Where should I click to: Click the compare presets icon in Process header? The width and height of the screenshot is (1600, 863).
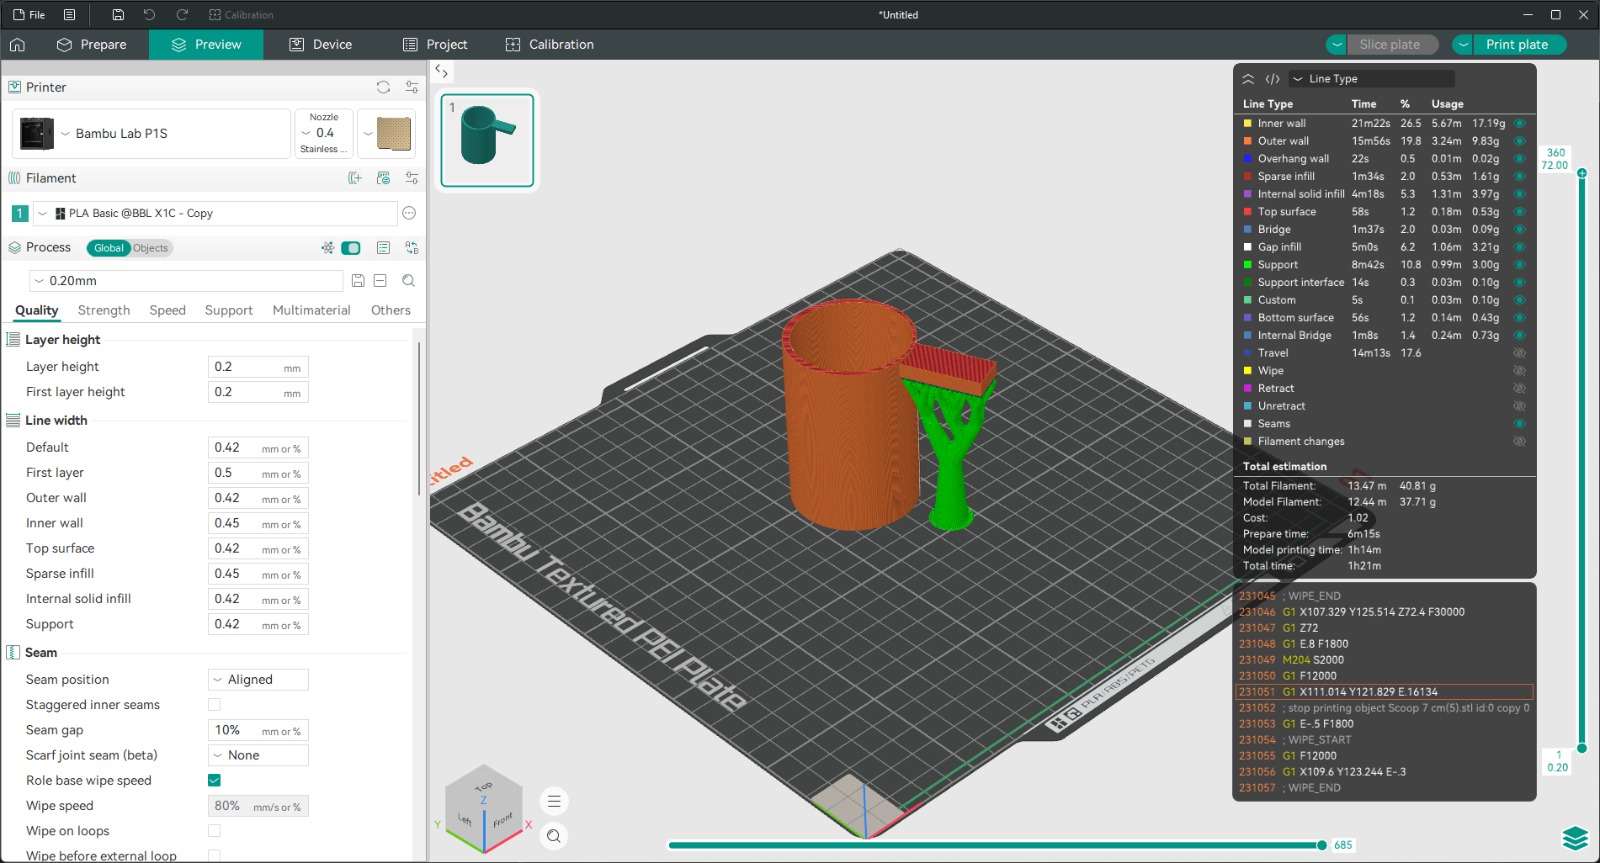point(412,248)
